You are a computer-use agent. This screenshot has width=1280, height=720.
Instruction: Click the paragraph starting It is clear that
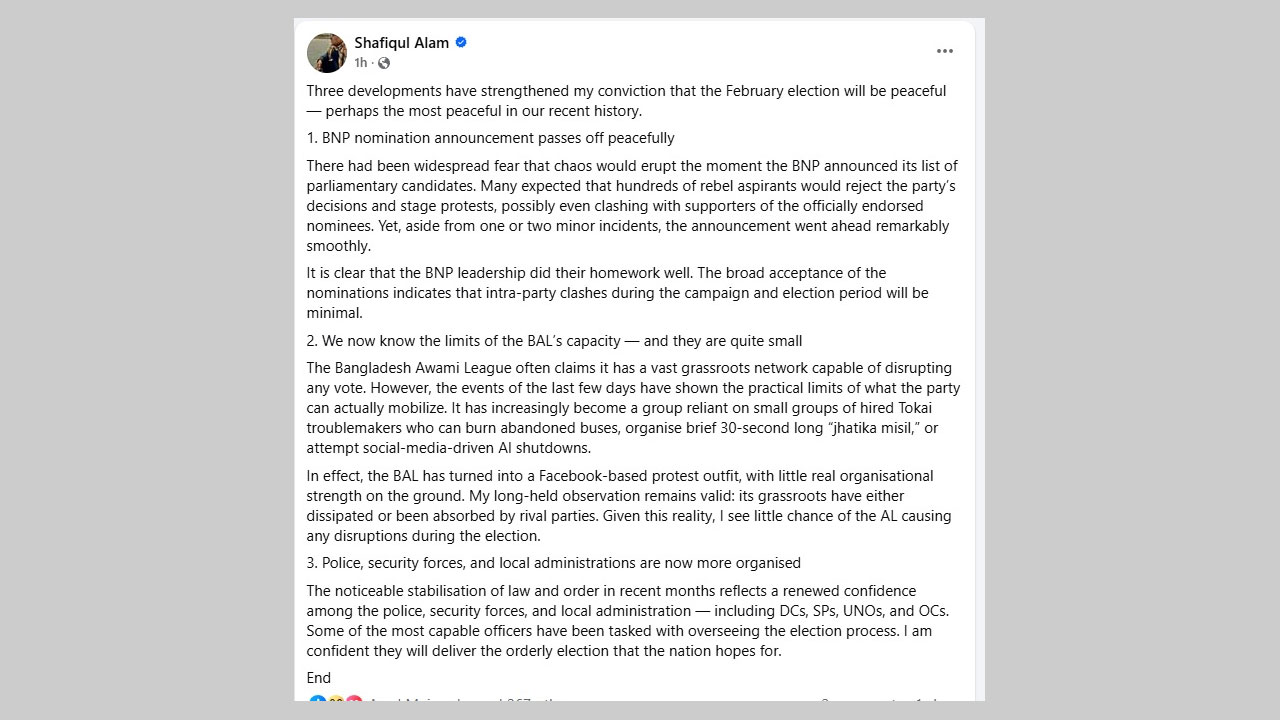click(x=617, y=293)
